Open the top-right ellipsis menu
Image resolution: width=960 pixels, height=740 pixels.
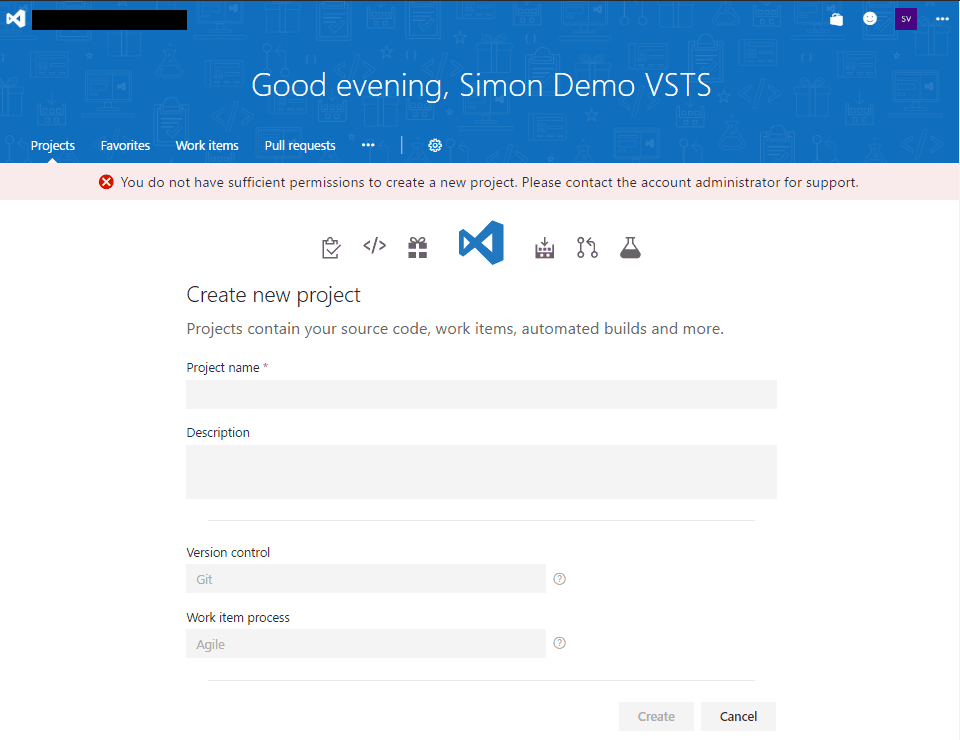tap(942, 19)
